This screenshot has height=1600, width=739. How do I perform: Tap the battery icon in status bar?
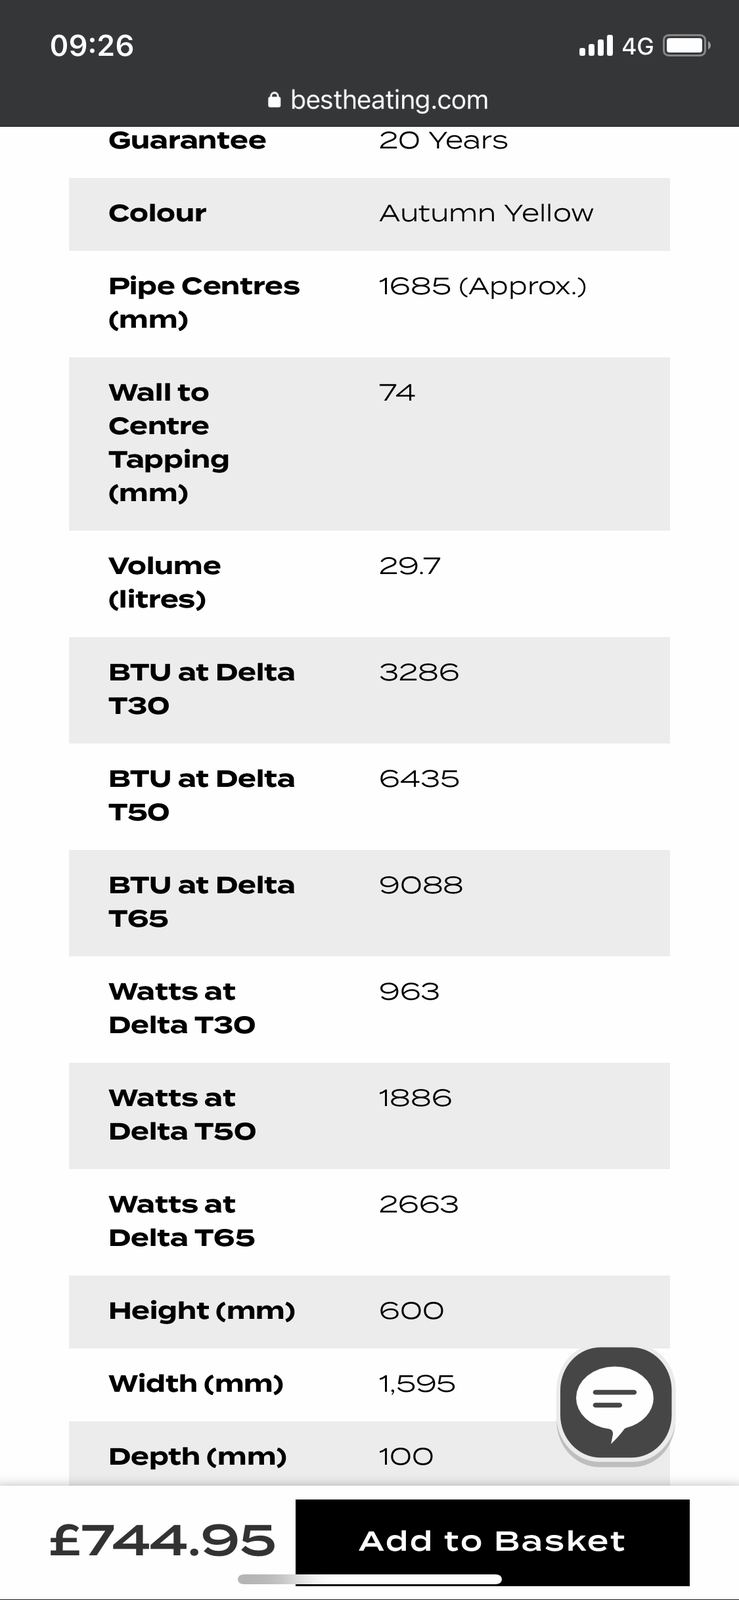(687, 46)
